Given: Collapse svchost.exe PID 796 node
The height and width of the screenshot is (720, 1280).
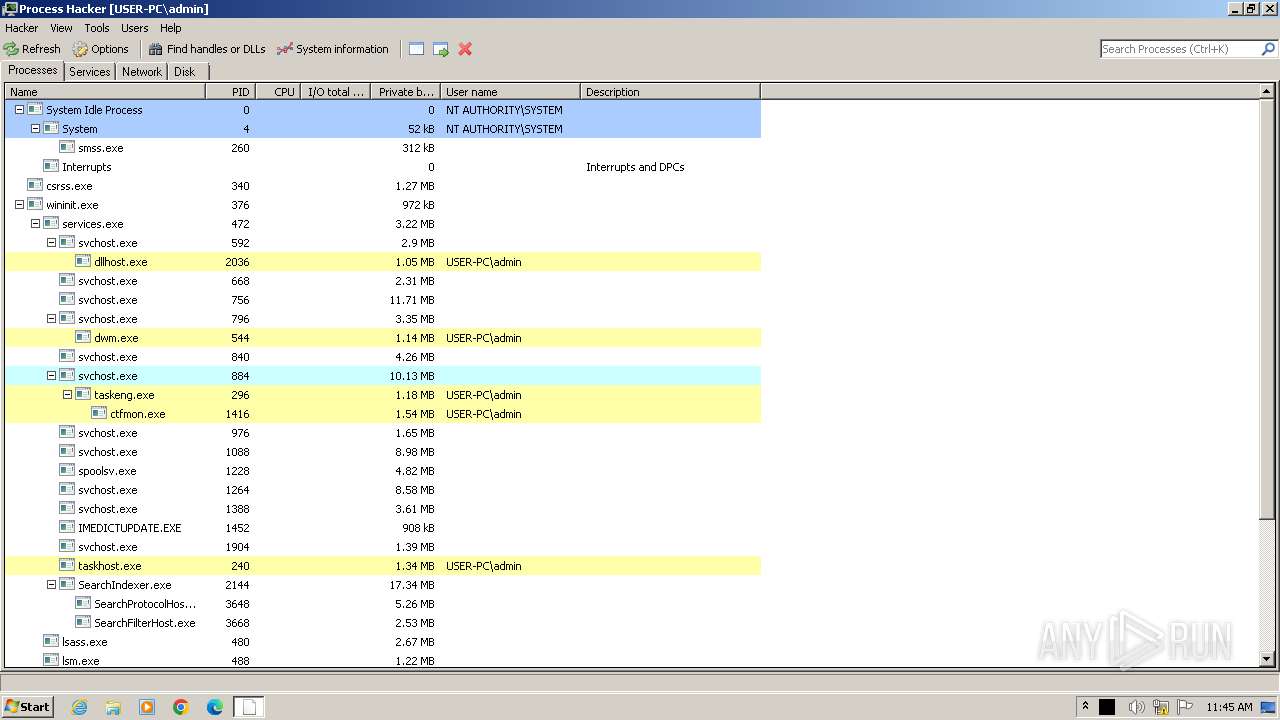Looking at the screenshot, I should tap(51, 319).
